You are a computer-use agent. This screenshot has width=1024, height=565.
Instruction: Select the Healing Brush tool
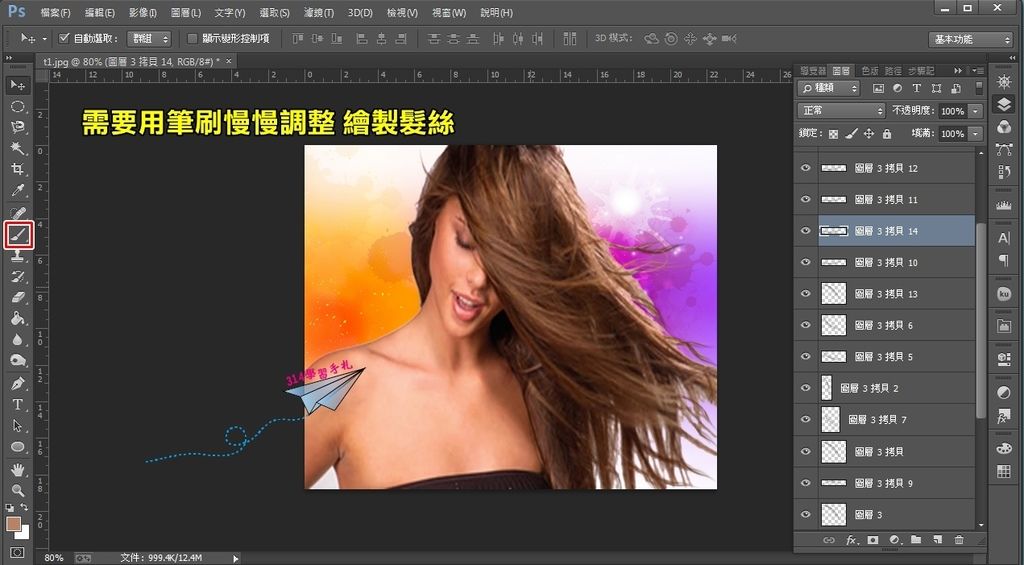[x=18, y=213]
